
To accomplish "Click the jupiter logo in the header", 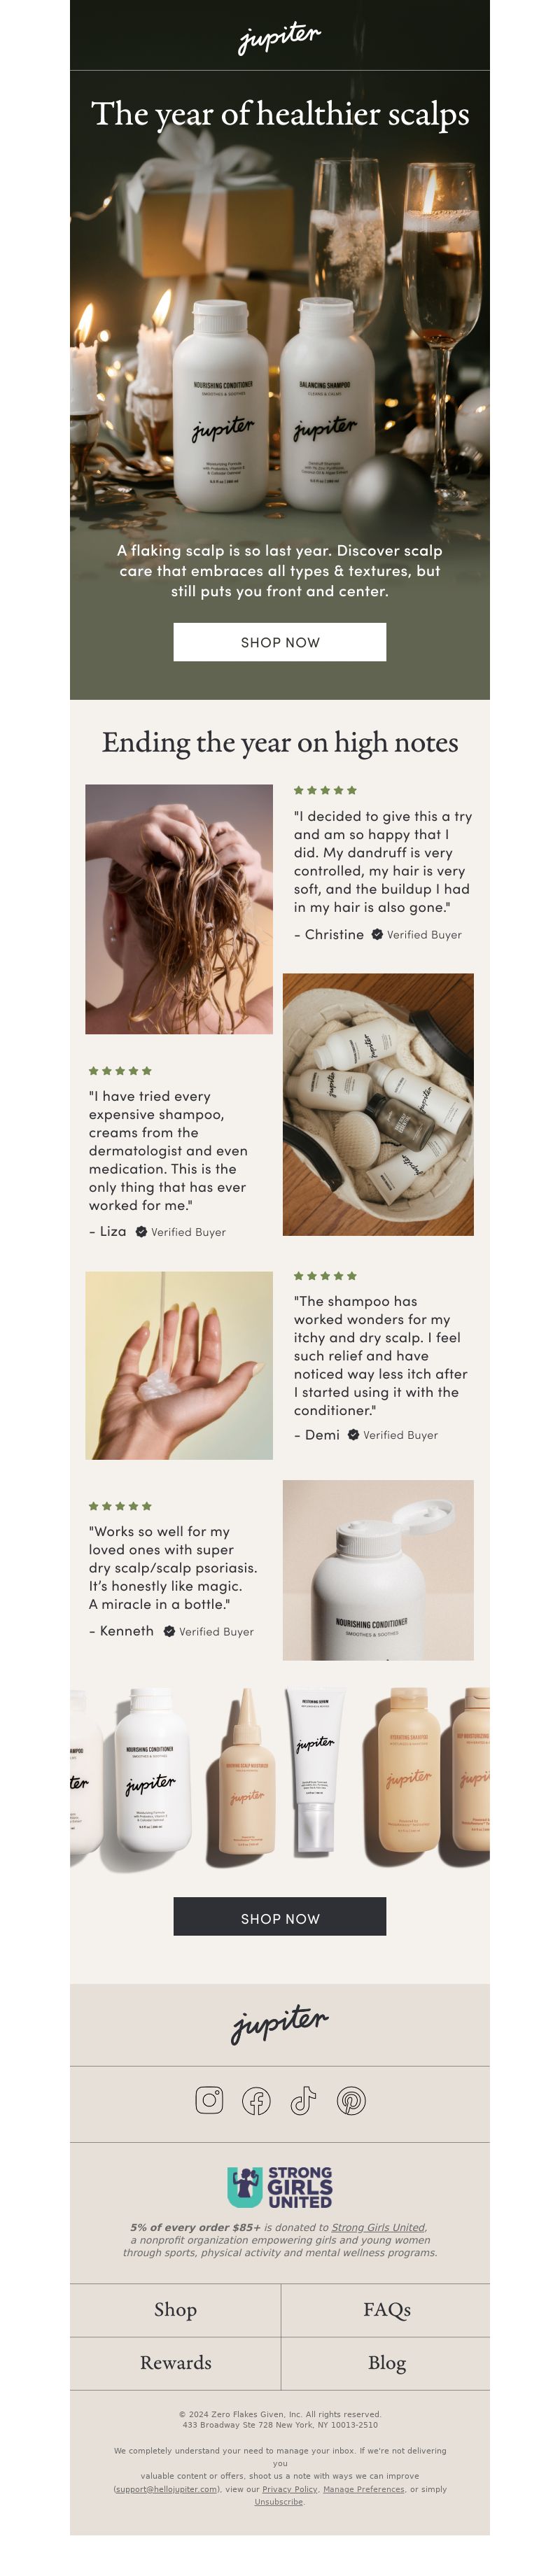I will [x=280, y=37].
